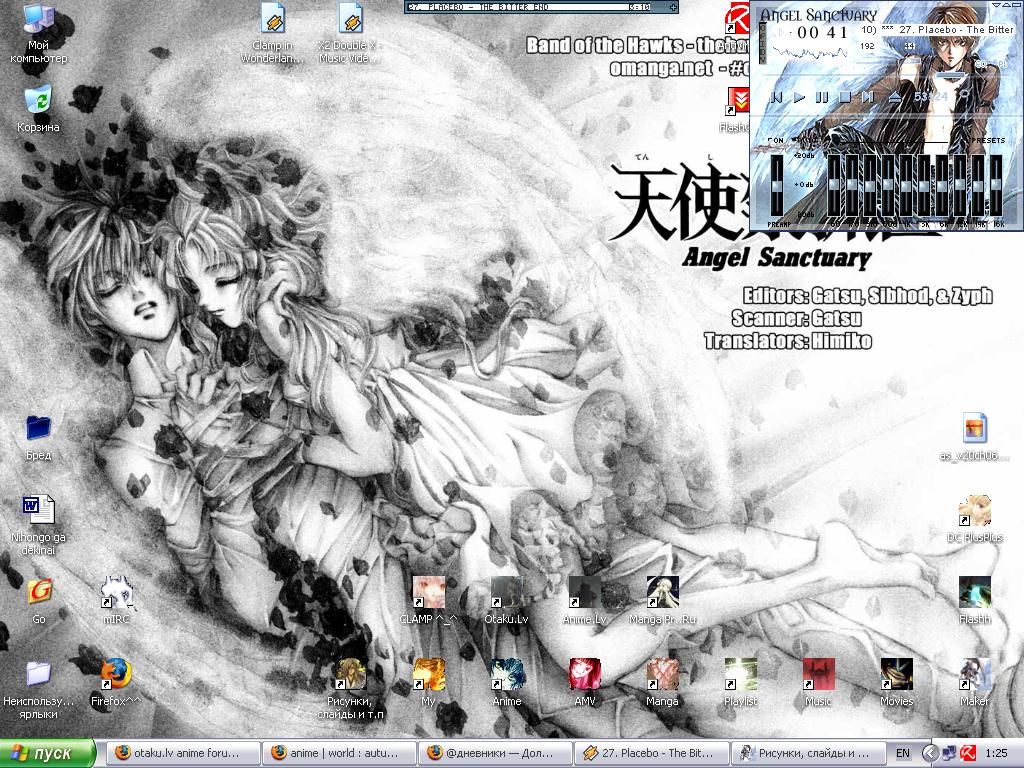1024x768 pixels.
Task: Open the Otaku.Lv shortcut
Action: [506, 601]
